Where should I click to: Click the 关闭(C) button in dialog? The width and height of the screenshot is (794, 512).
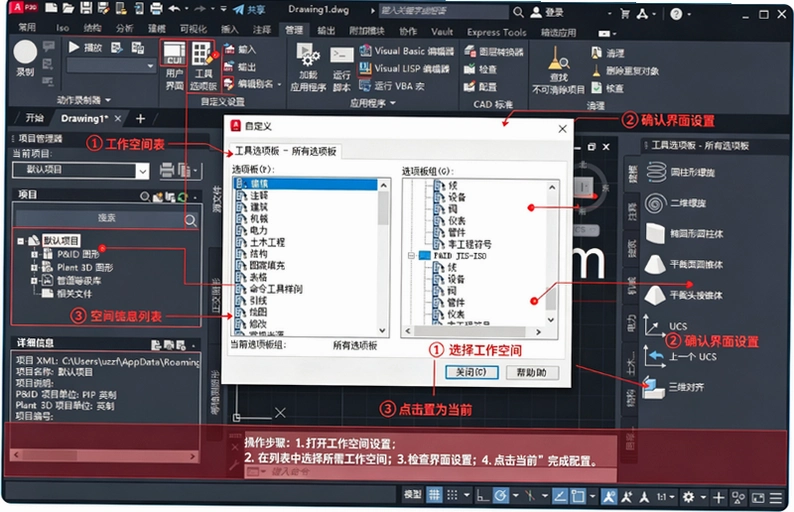(471, 372)
